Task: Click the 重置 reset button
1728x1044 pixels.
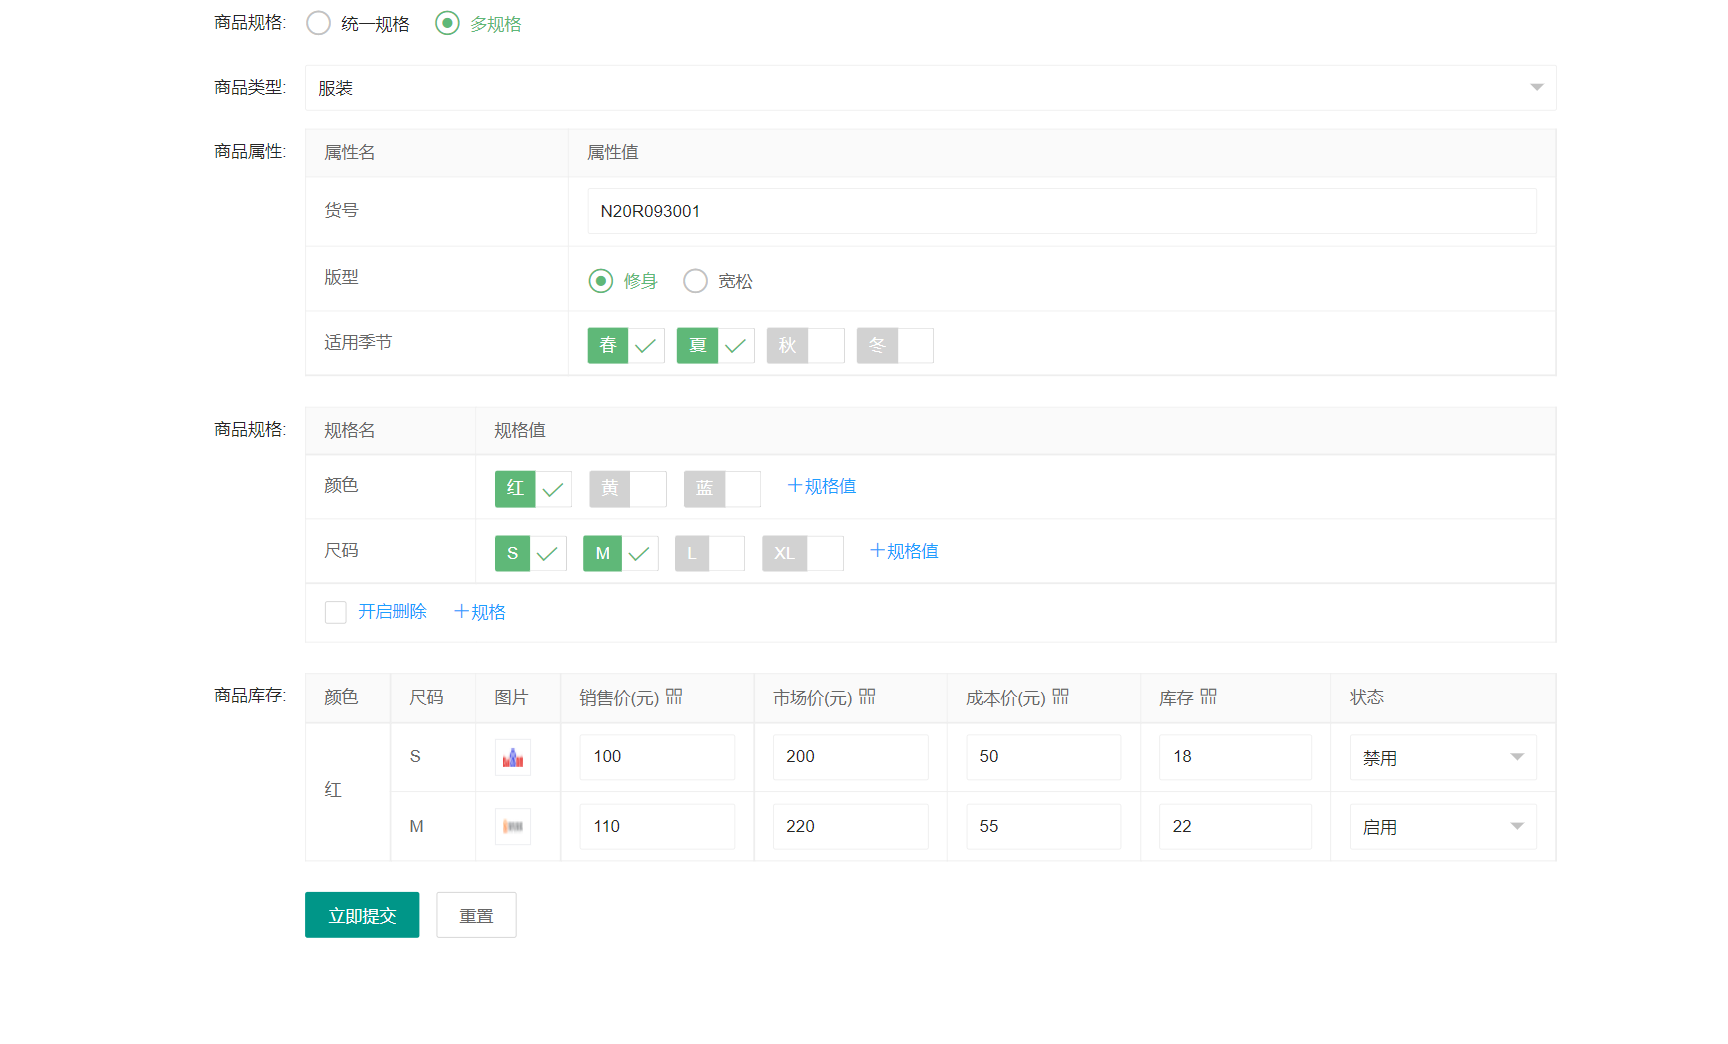Action: tap(476, 915)
